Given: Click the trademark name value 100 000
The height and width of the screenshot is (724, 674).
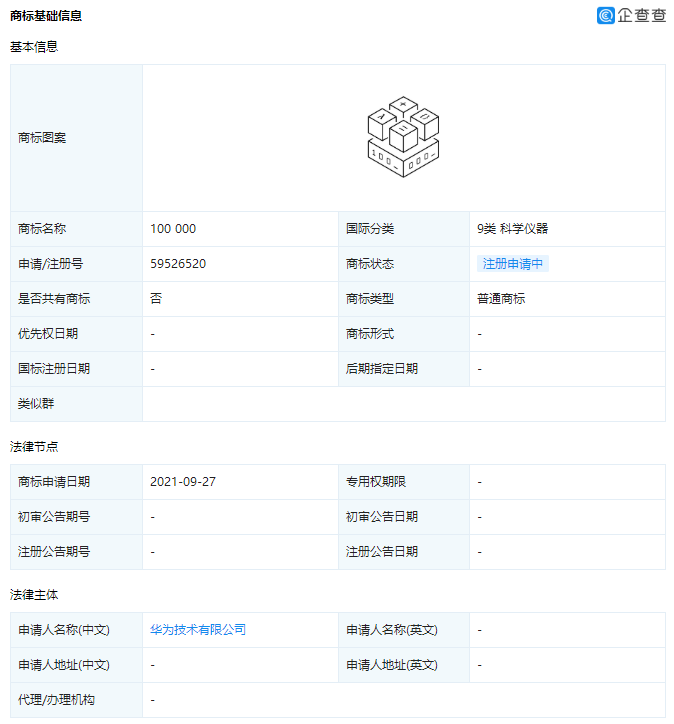Looking at the screenshot, I should pos(173,229).
